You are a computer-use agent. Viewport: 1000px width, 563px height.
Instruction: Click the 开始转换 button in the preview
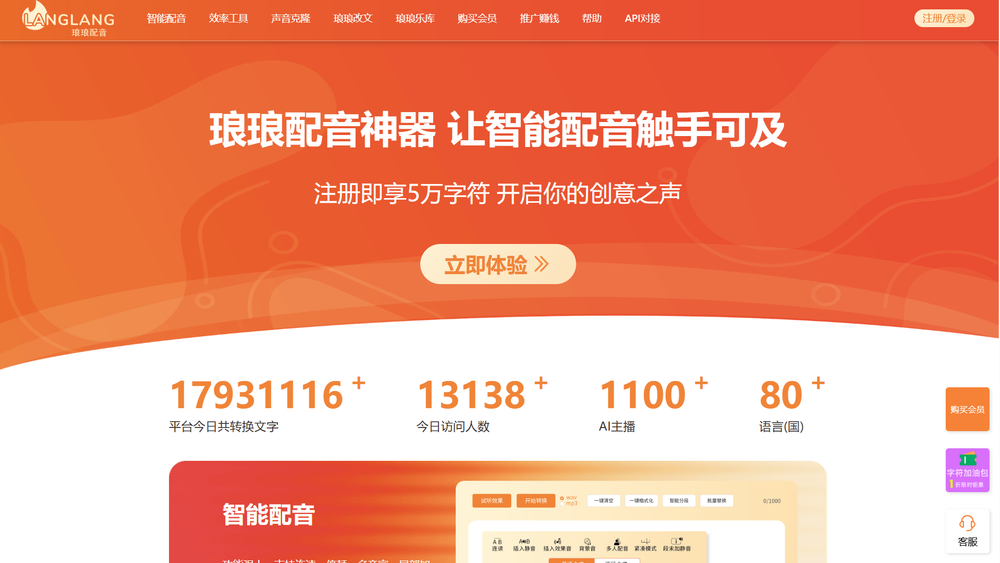point(536,501)
